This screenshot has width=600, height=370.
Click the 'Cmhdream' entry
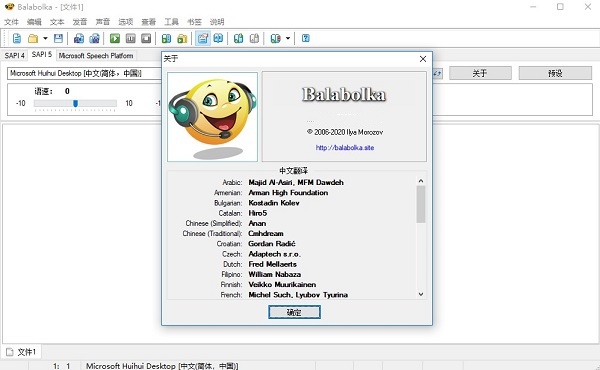pyautogui.click(x=266, y=233)
